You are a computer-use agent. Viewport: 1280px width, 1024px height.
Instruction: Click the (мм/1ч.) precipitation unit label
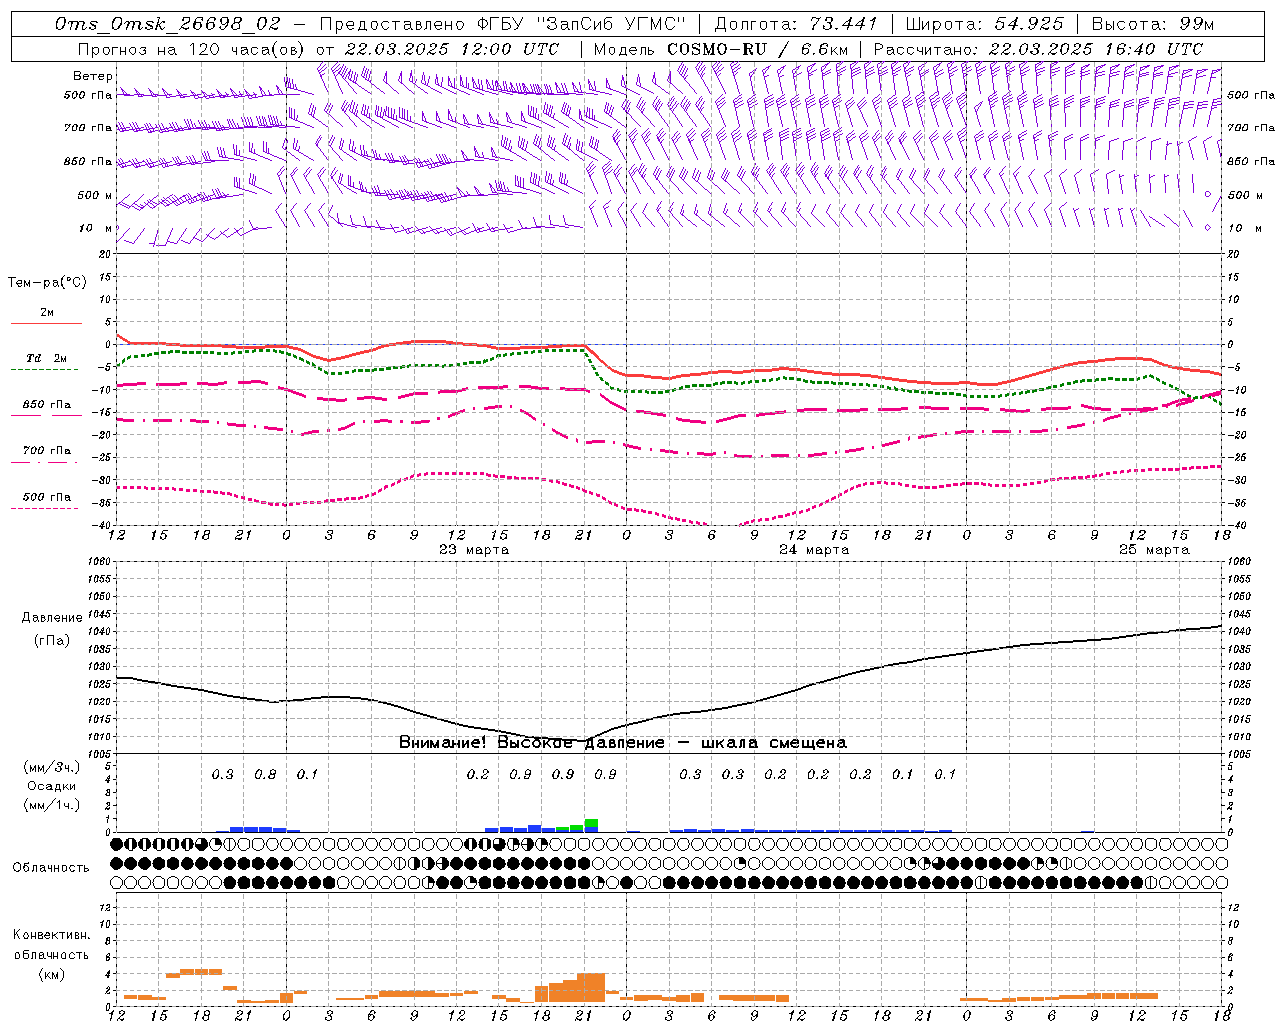[52, 805]
